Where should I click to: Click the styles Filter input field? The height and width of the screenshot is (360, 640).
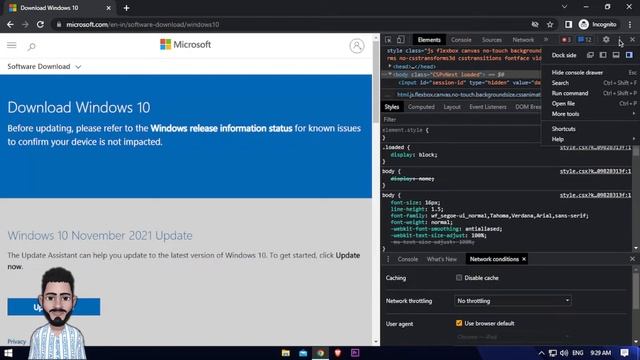point(461,119)
